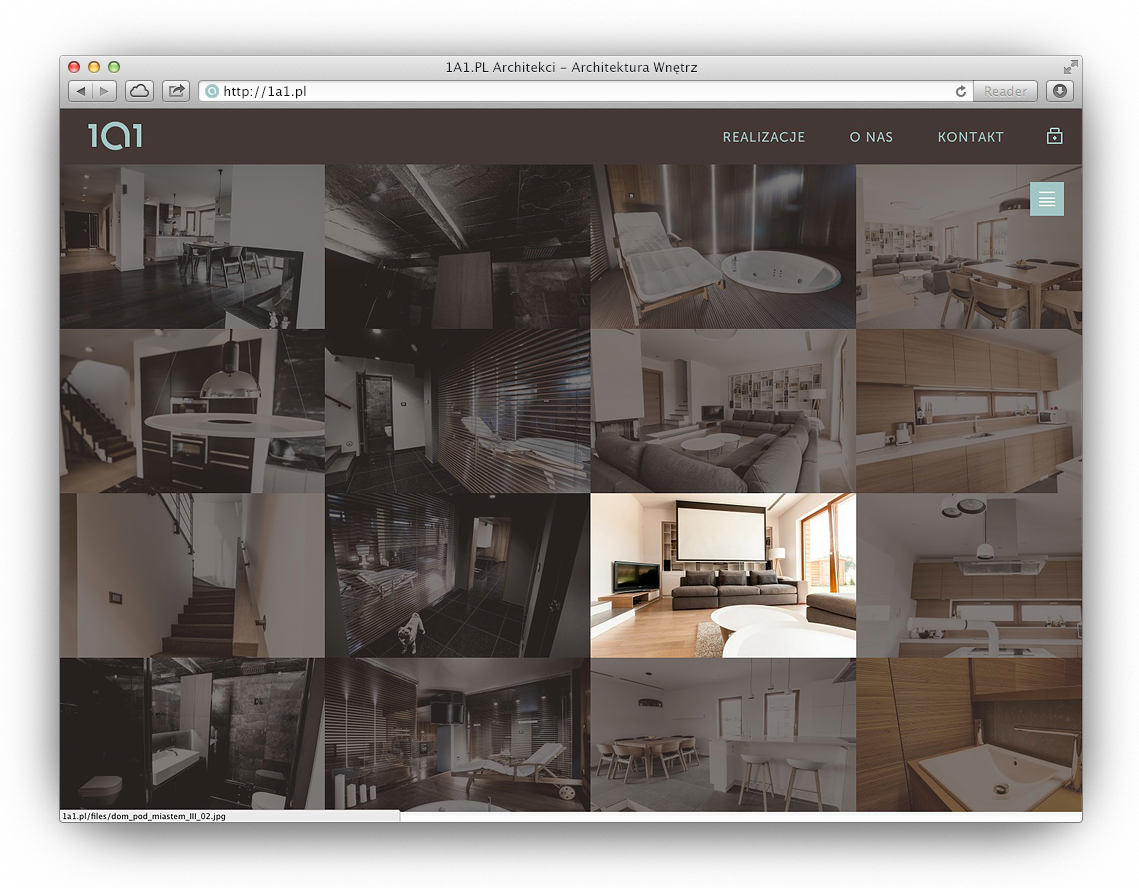Click the fullscreen arrows in title bar
This screenshot has height=888, width=1139.
1070,68
